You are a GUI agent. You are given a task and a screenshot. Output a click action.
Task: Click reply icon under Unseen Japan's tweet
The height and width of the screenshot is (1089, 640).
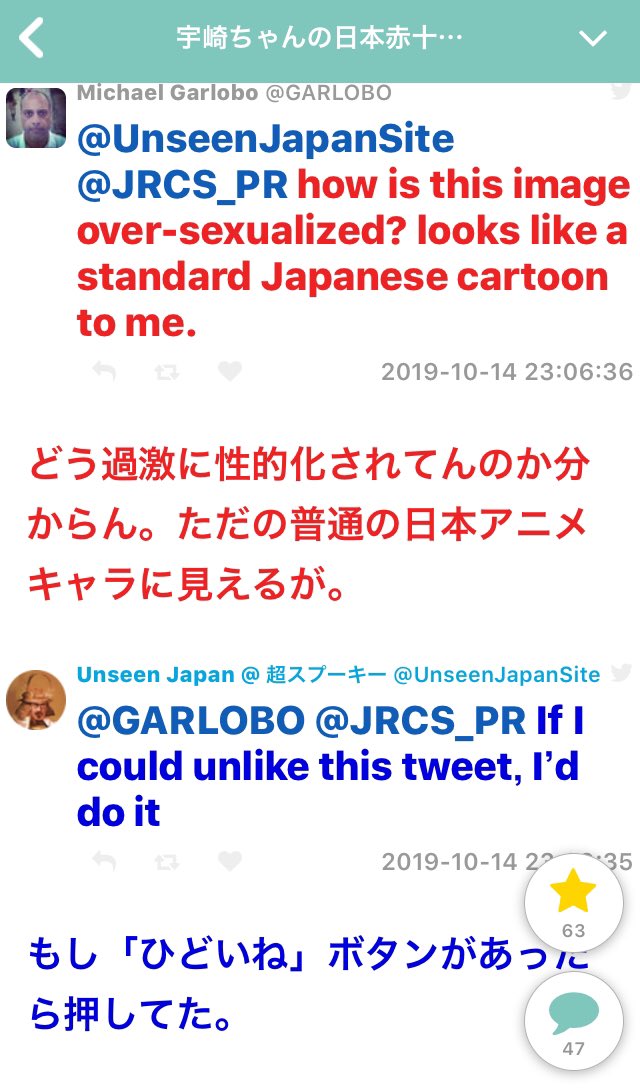[x=104, y=862]
